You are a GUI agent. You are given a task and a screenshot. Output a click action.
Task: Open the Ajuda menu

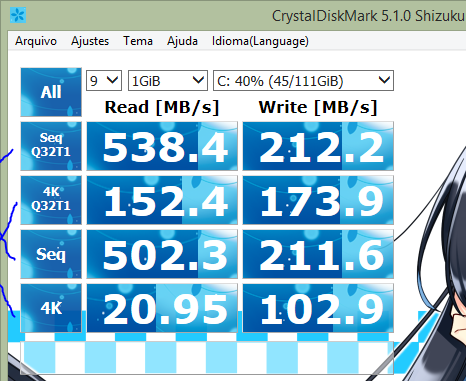pyautogui.click(x=182, y=41)
